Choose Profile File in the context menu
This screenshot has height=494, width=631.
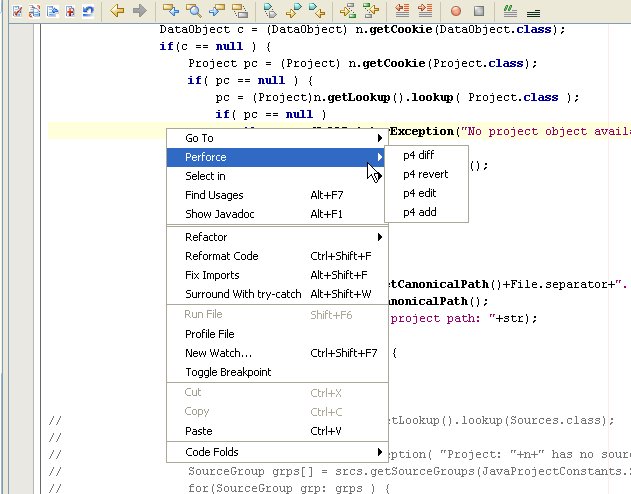pyautogui.click(x=277, y=334)
